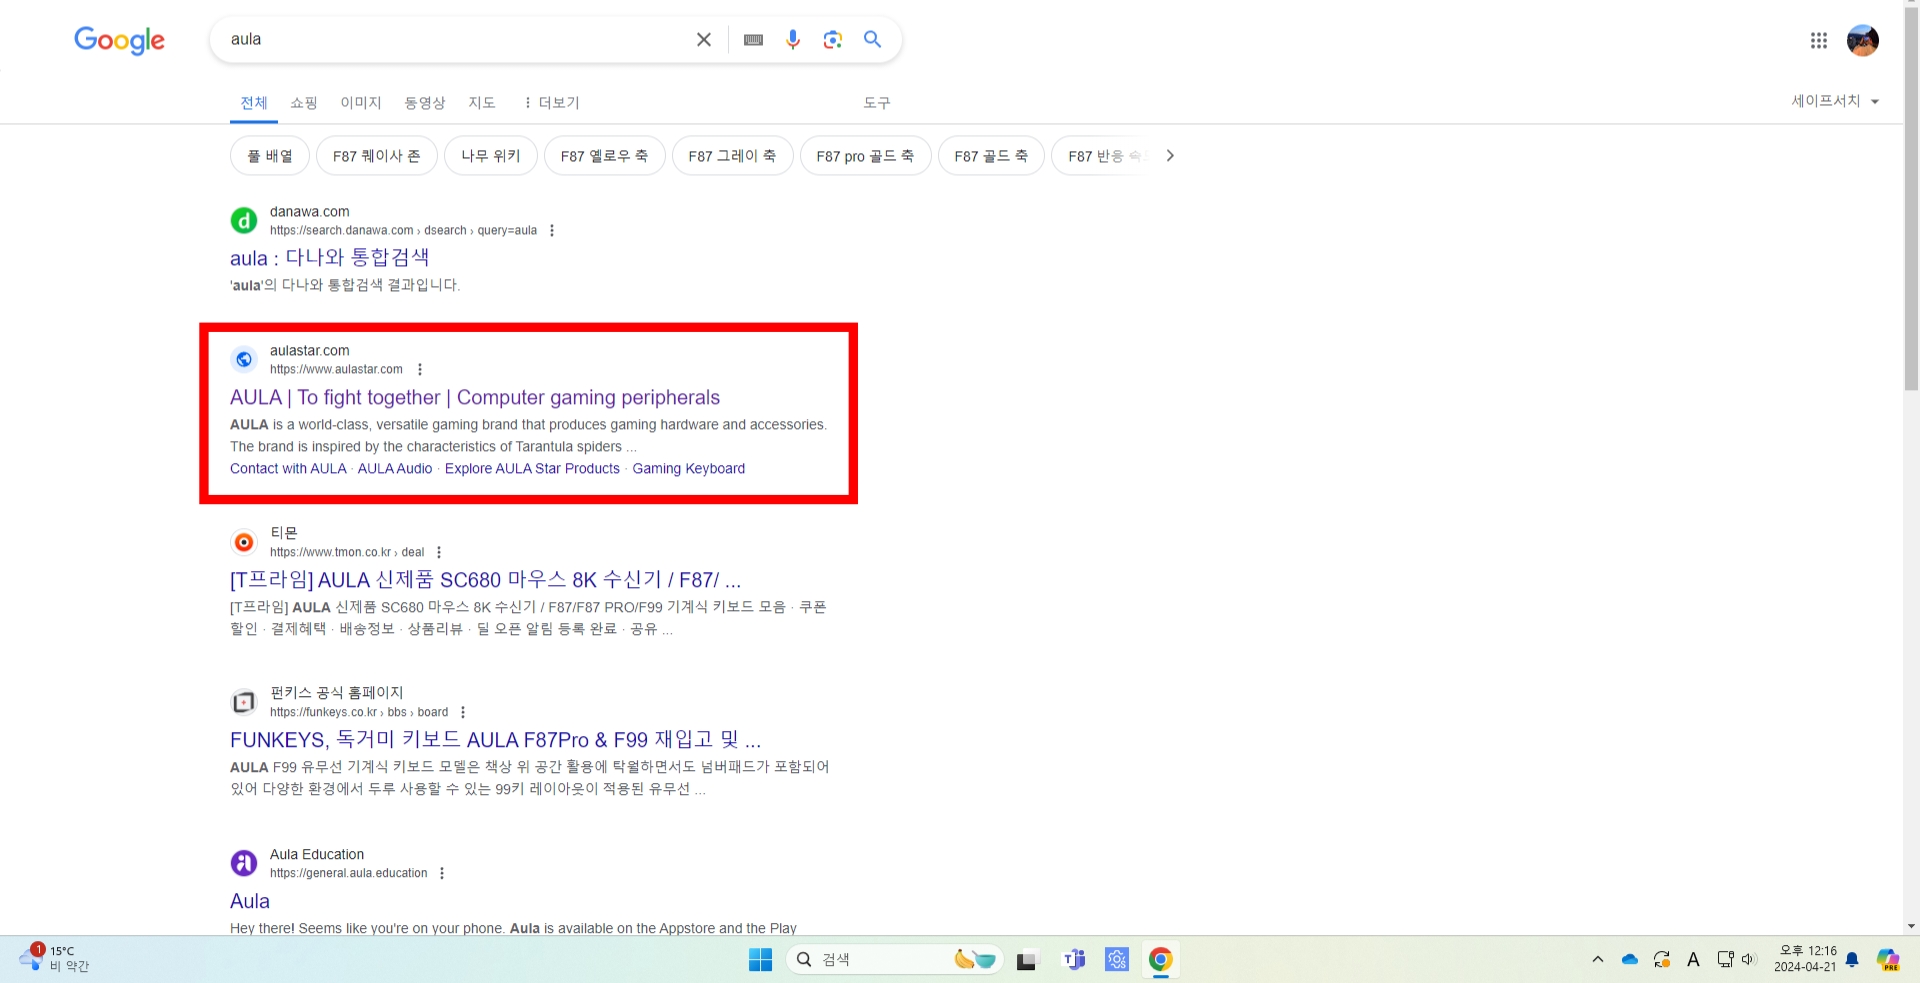Open AULA To fight together result
The height and width of the screenshot is (983, 1920).
[475, 397]
